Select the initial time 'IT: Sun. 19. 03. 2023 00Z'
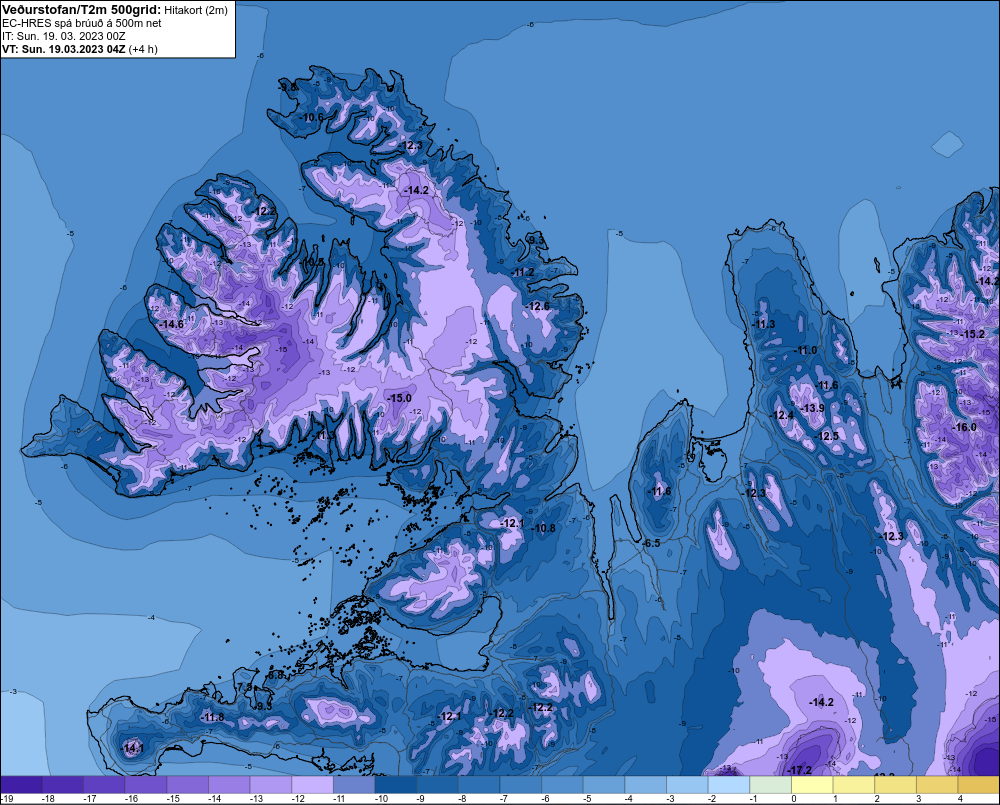This screenshot has height=805, width=1000. tap(64, 36)
